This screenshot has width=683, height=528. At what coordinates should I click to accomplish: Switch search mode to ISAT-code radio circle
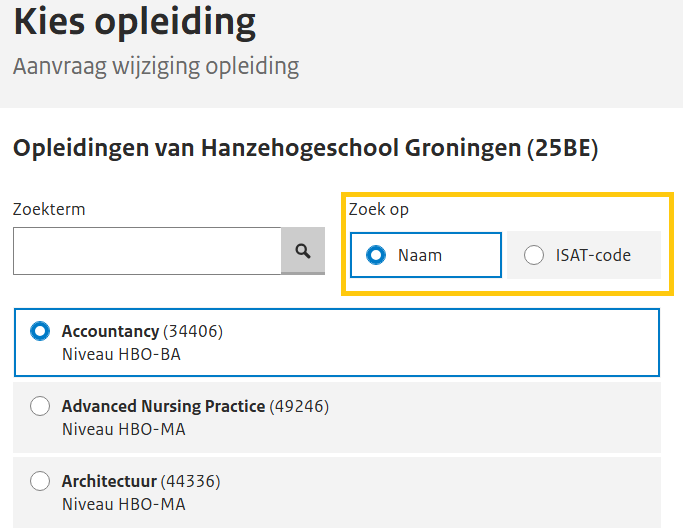pyautogui.click(x=534, y=255)
